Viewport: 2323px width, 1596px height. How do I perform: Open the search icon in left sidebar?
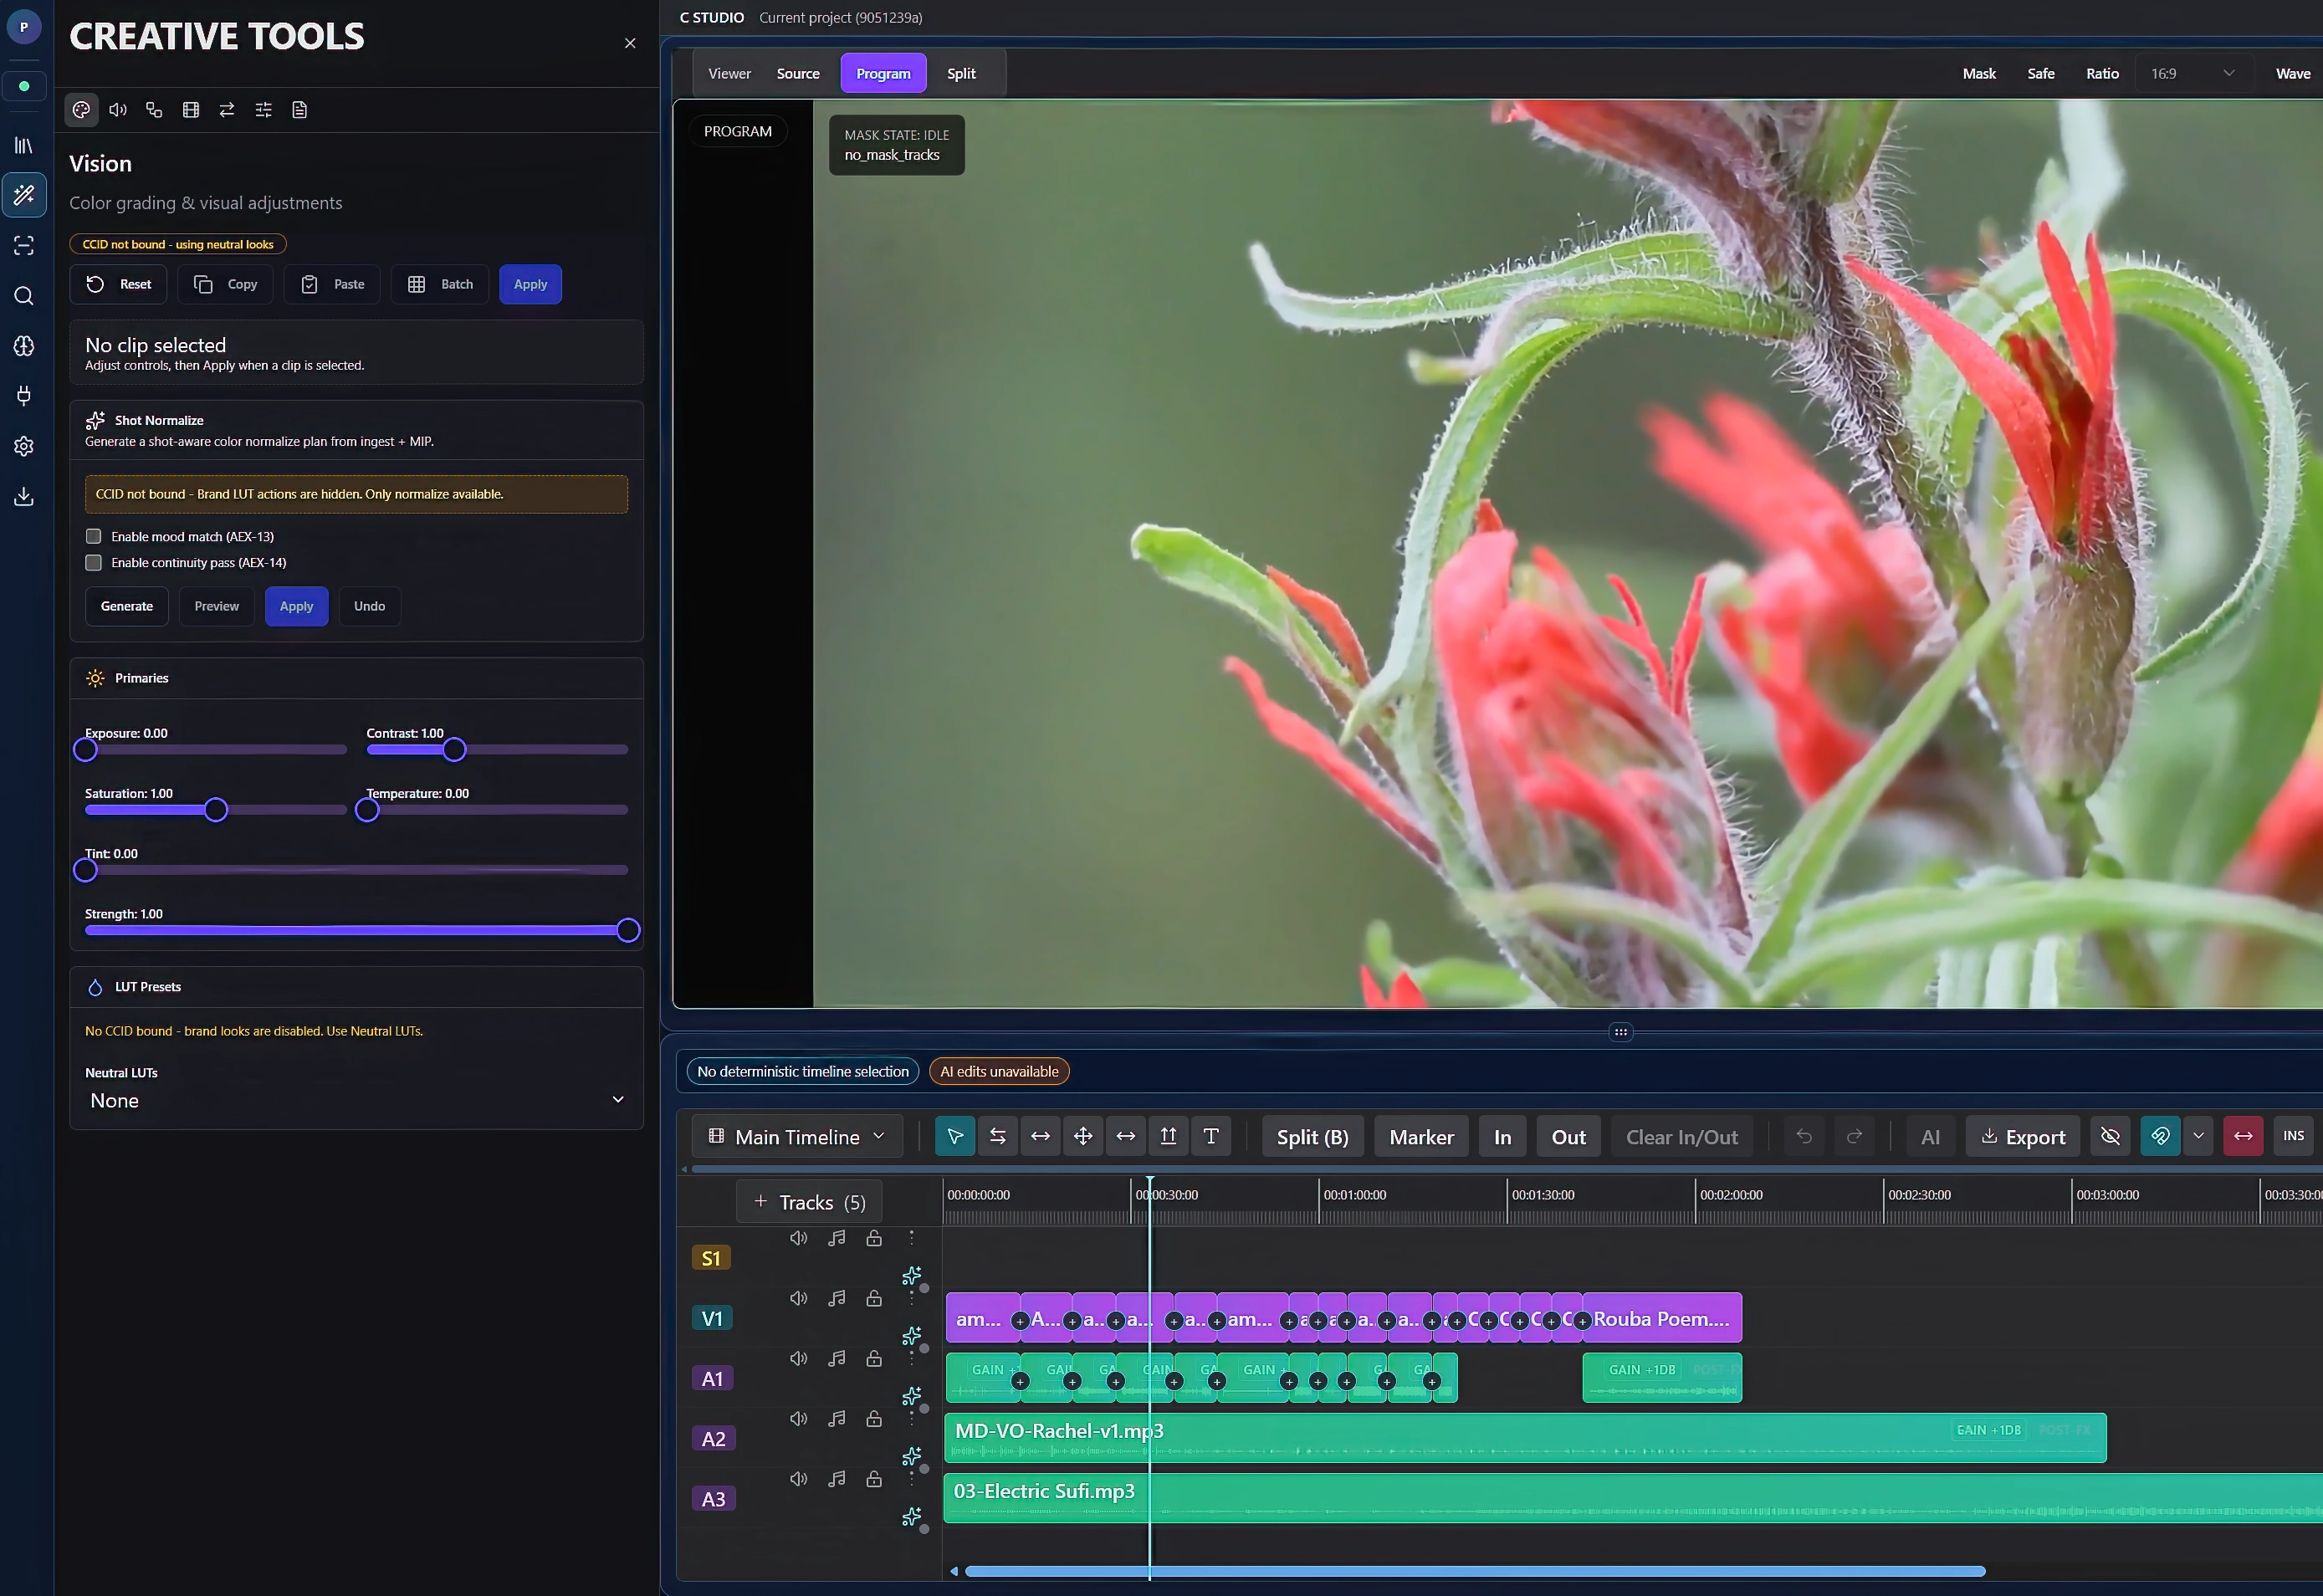click(x=24, y=296)
